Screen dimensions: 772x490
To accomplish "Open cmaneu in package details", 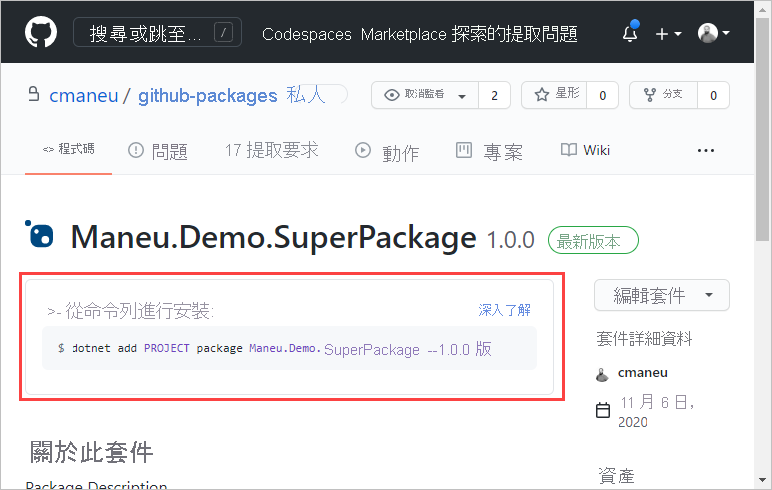I will pos(642,373).
